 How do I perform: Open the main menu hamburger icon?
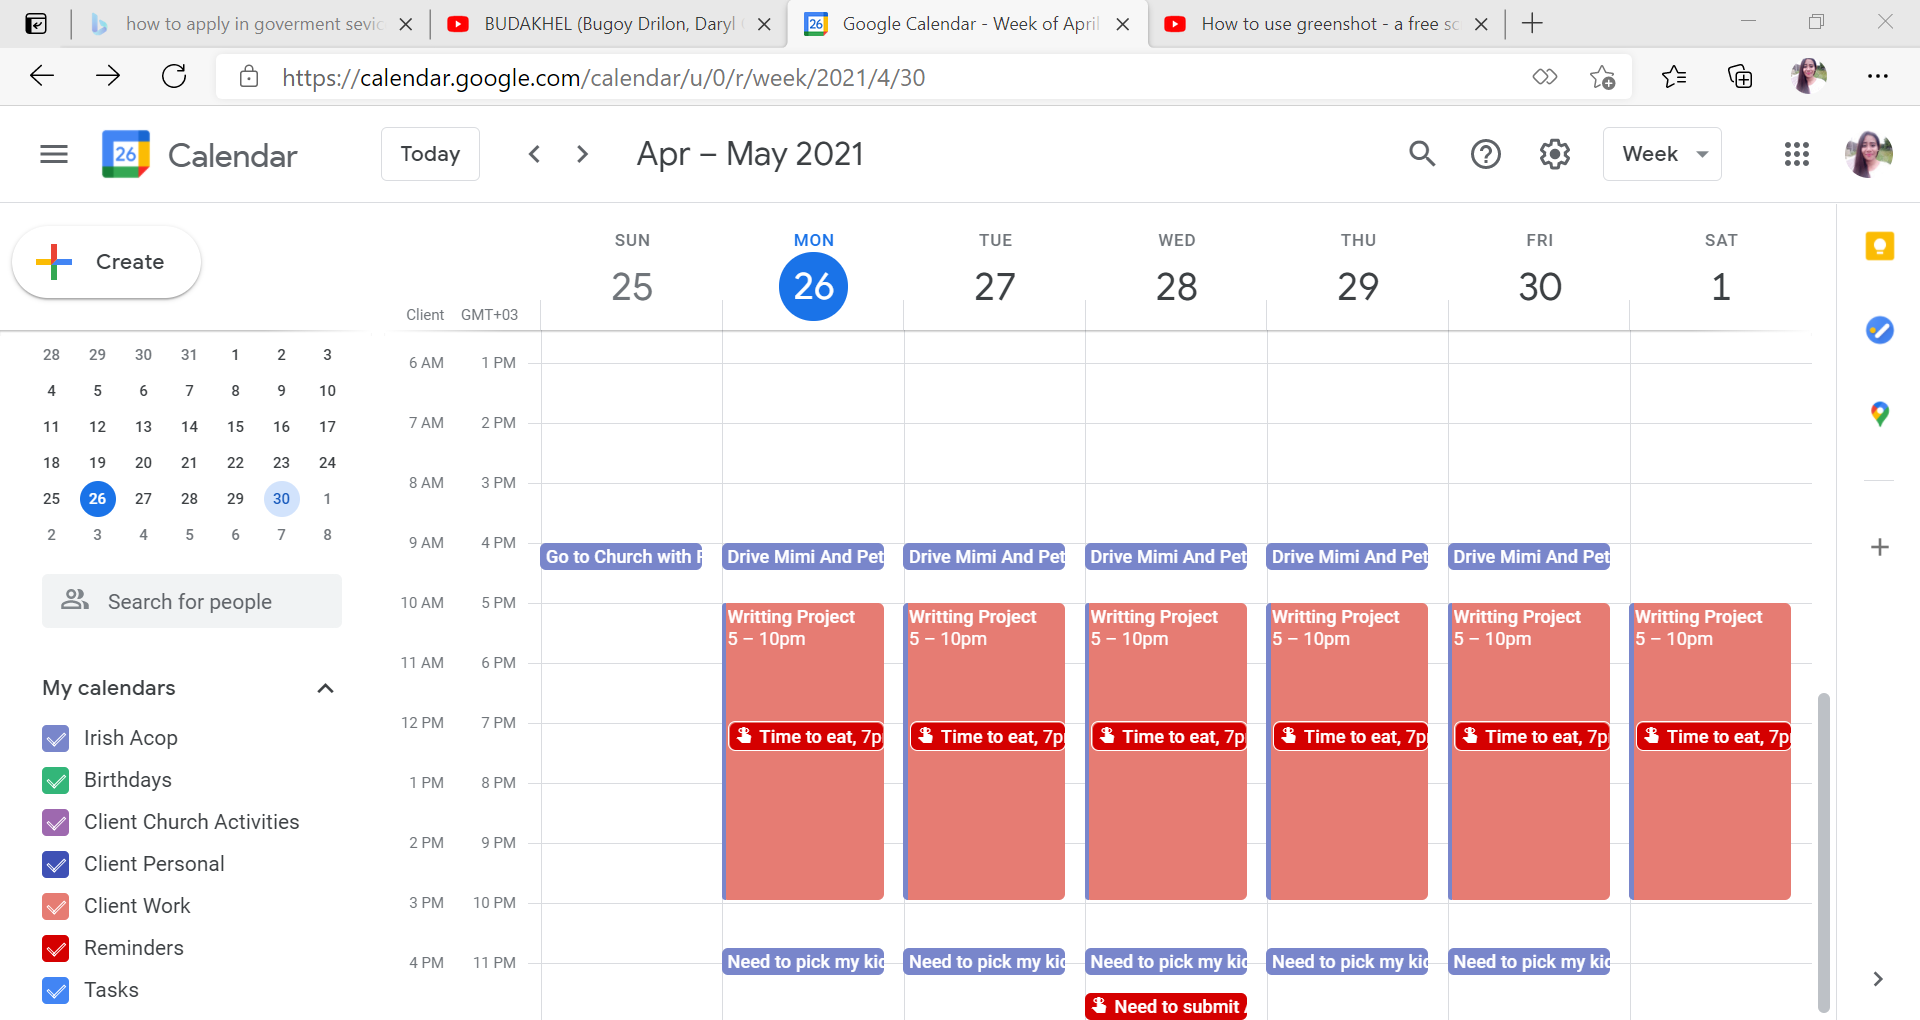[54, 154]
